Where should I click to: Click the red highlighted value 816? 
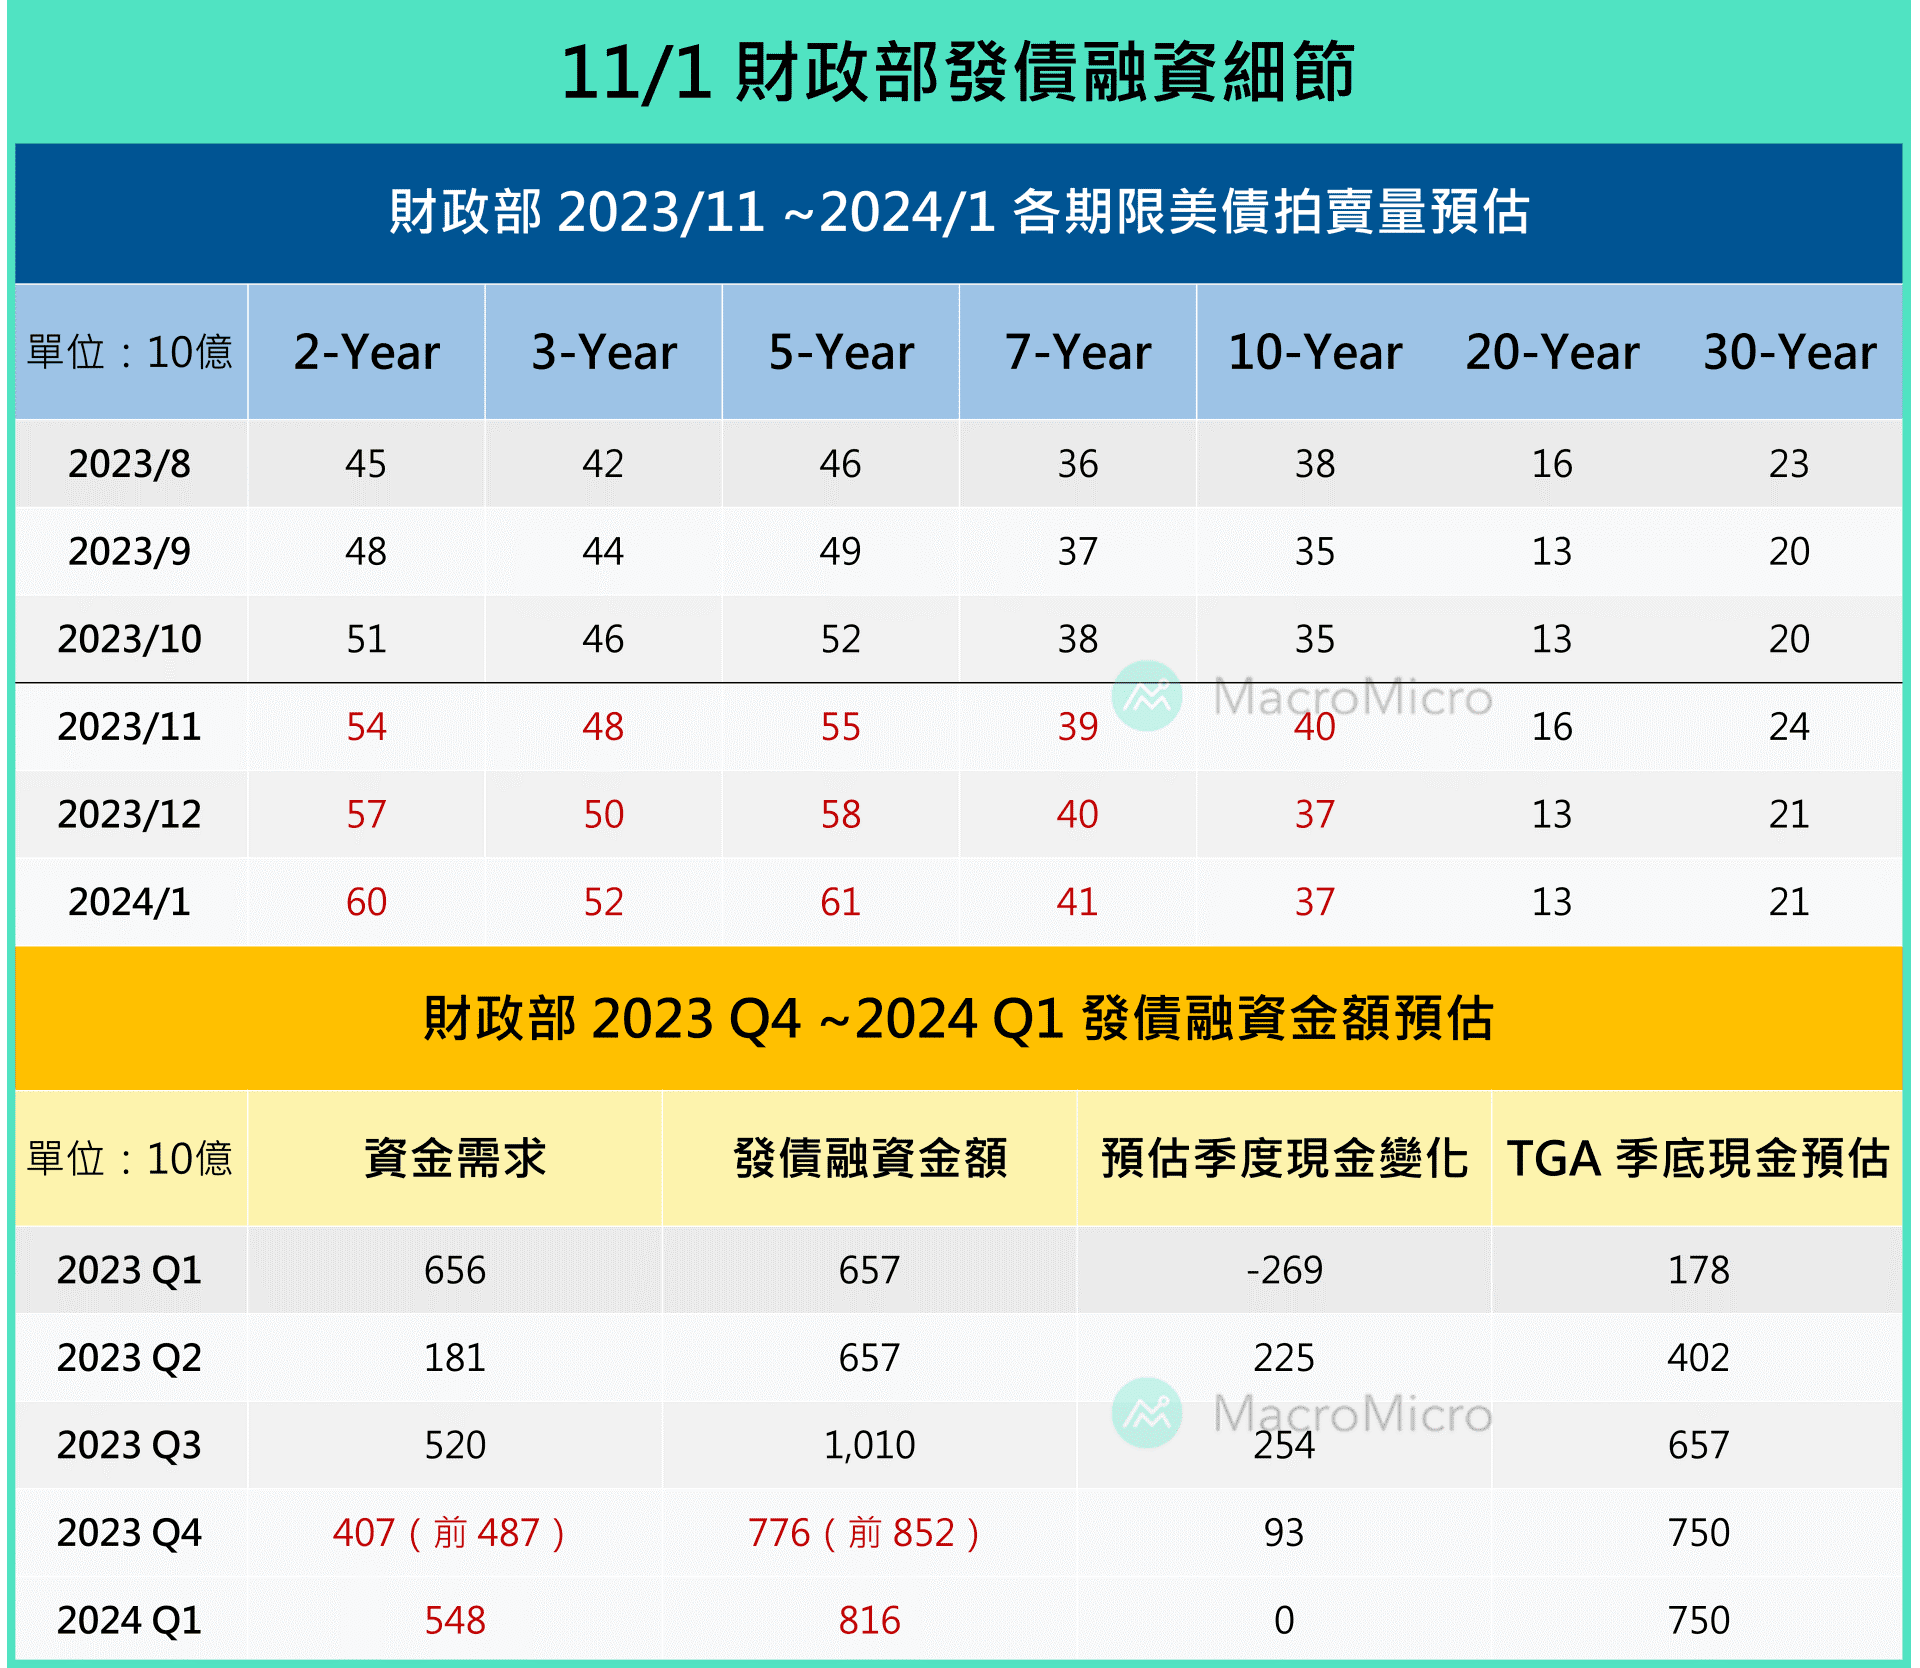tap(868, 1618)
